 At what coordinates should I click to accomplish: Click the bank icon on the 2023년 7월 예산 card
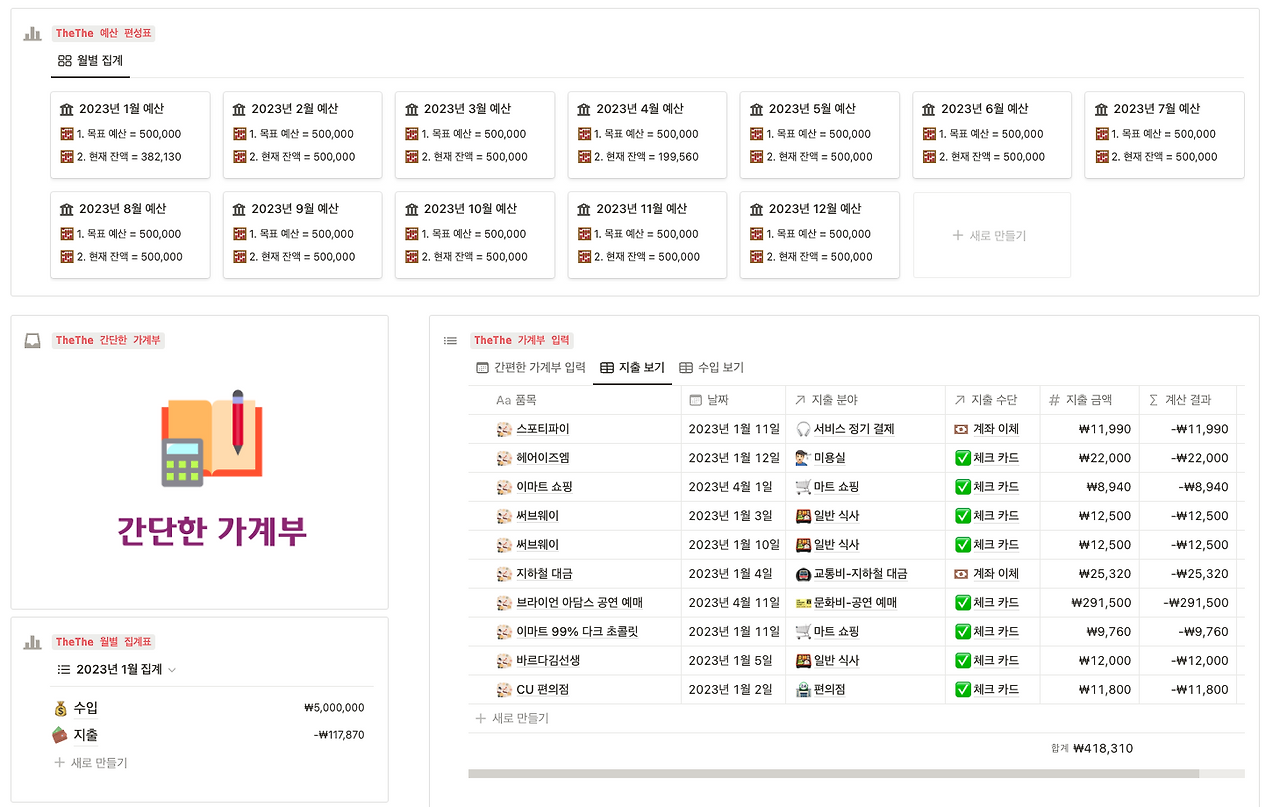click(x=1101, y=108)
